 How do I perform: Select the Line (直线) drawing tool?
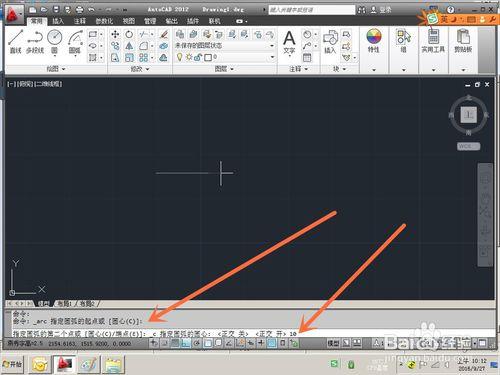[16, 41]
